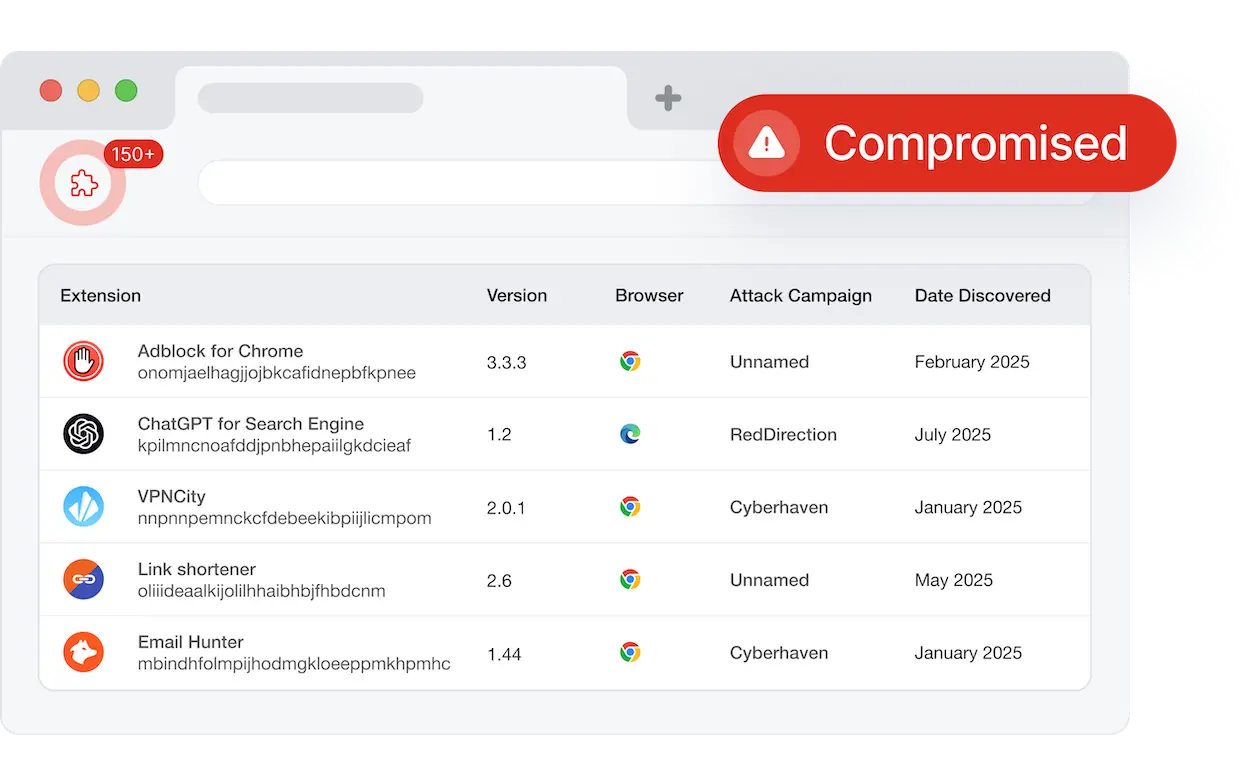Click the Attack Campaign column header
The width and height of the screenshot is (1256, 784).
pyautogui.click(x=800, y=296)
